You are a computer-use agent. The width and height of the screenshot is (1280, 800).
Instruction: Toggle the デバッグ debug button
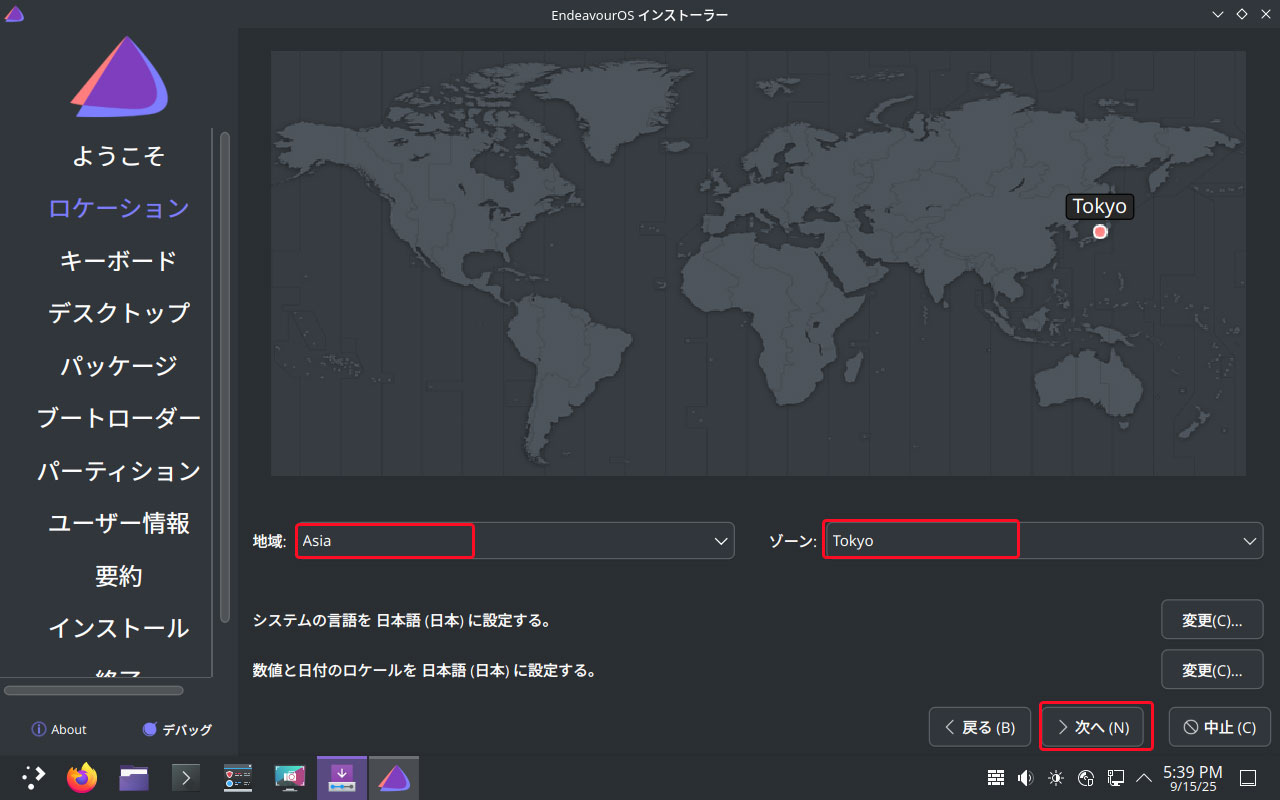pyautogui.click(x=177, y=730)
